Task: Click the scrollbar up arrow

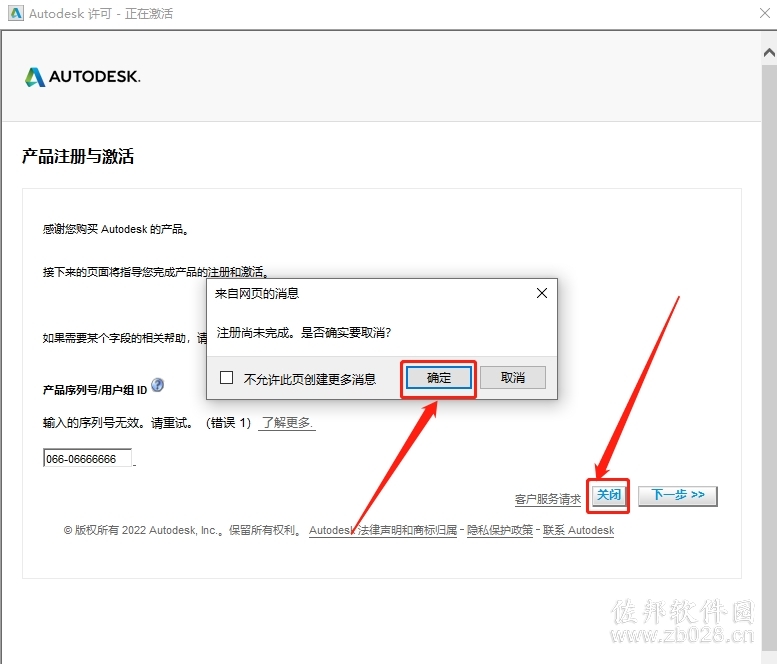Action: (769, 52)
